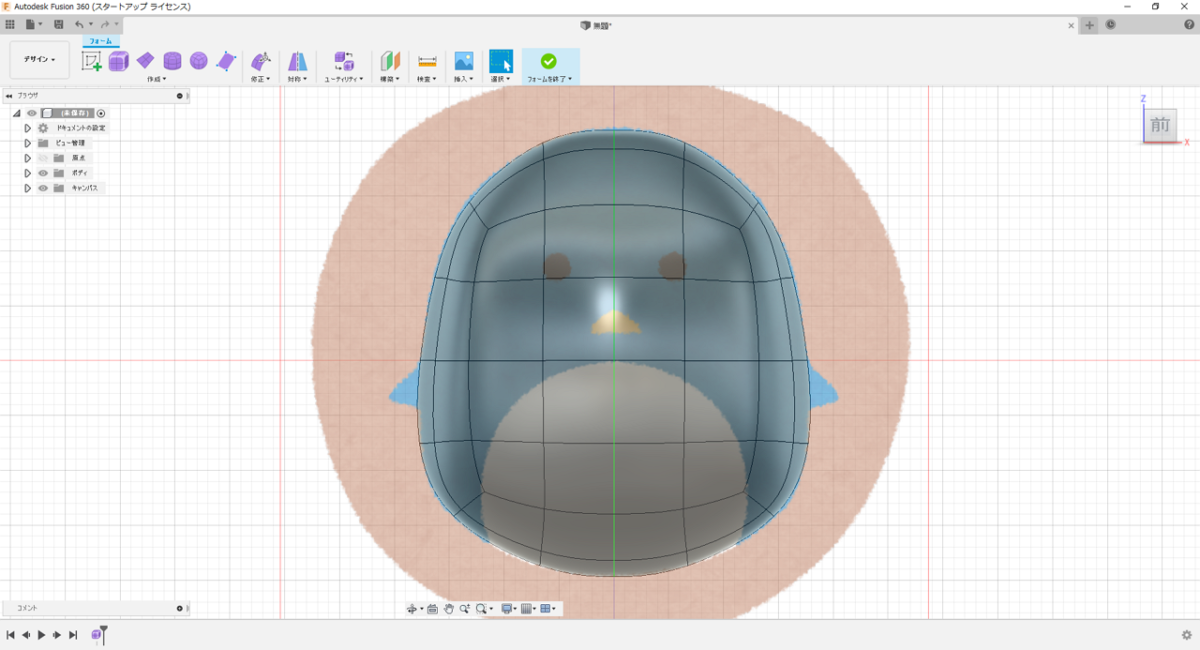Create a Cylinder form
This screenshot has height=650, width=1200.
point(172,61)
